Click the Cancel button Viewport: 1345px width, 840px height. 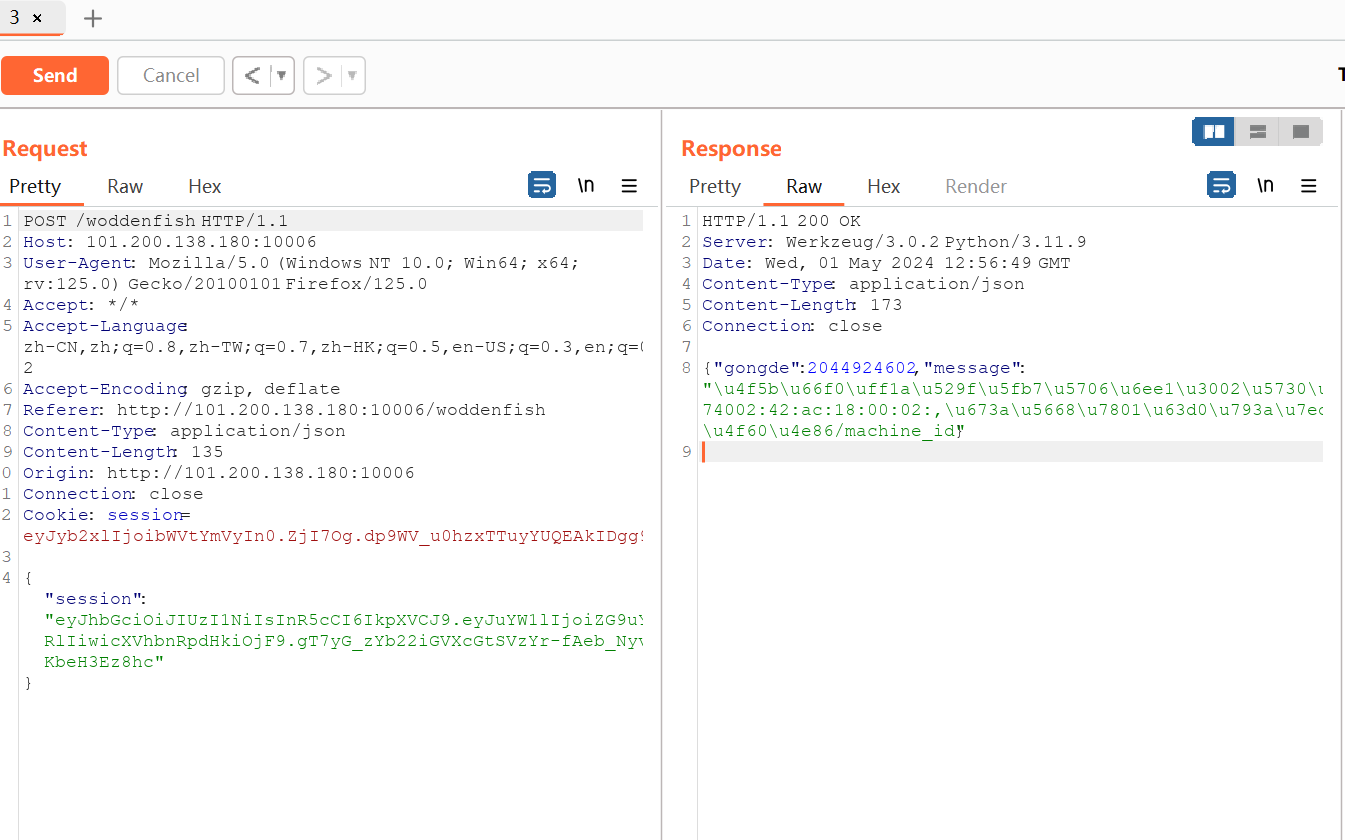tap(171, 75)
